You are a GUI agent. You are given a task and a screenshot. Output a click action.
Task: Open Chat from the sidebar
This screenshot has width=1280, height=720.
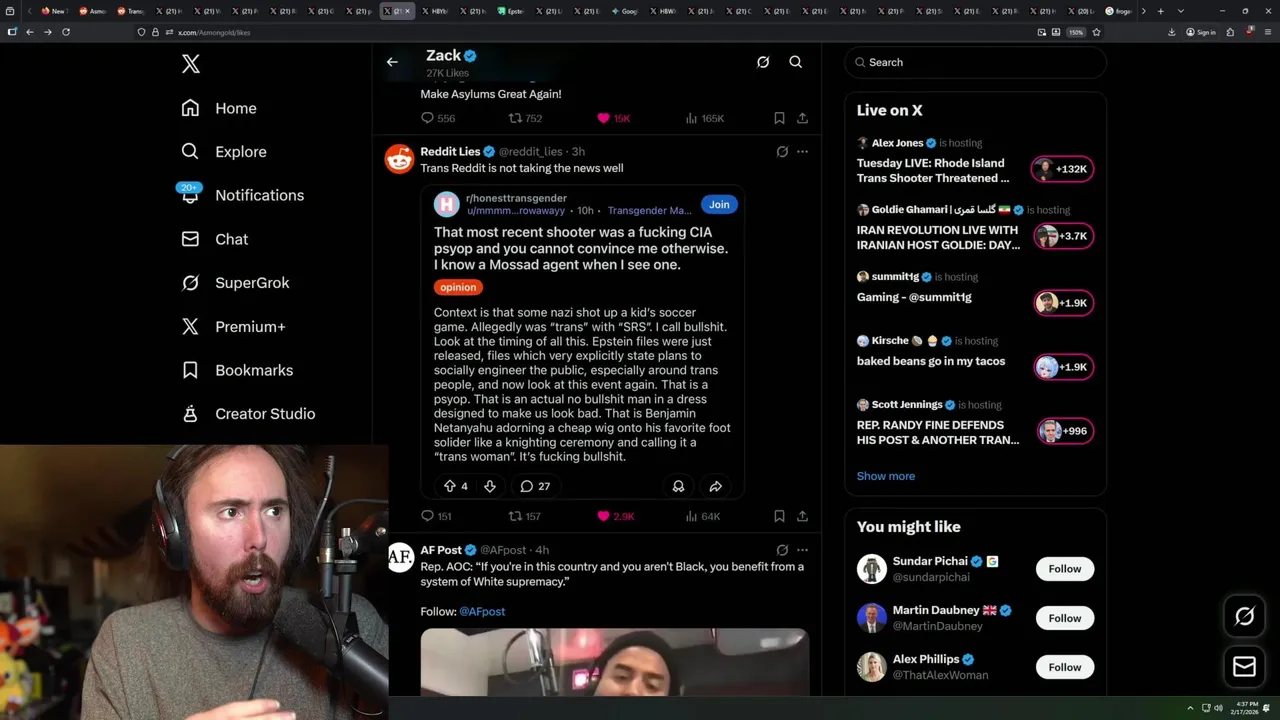(x=214, y=239)
